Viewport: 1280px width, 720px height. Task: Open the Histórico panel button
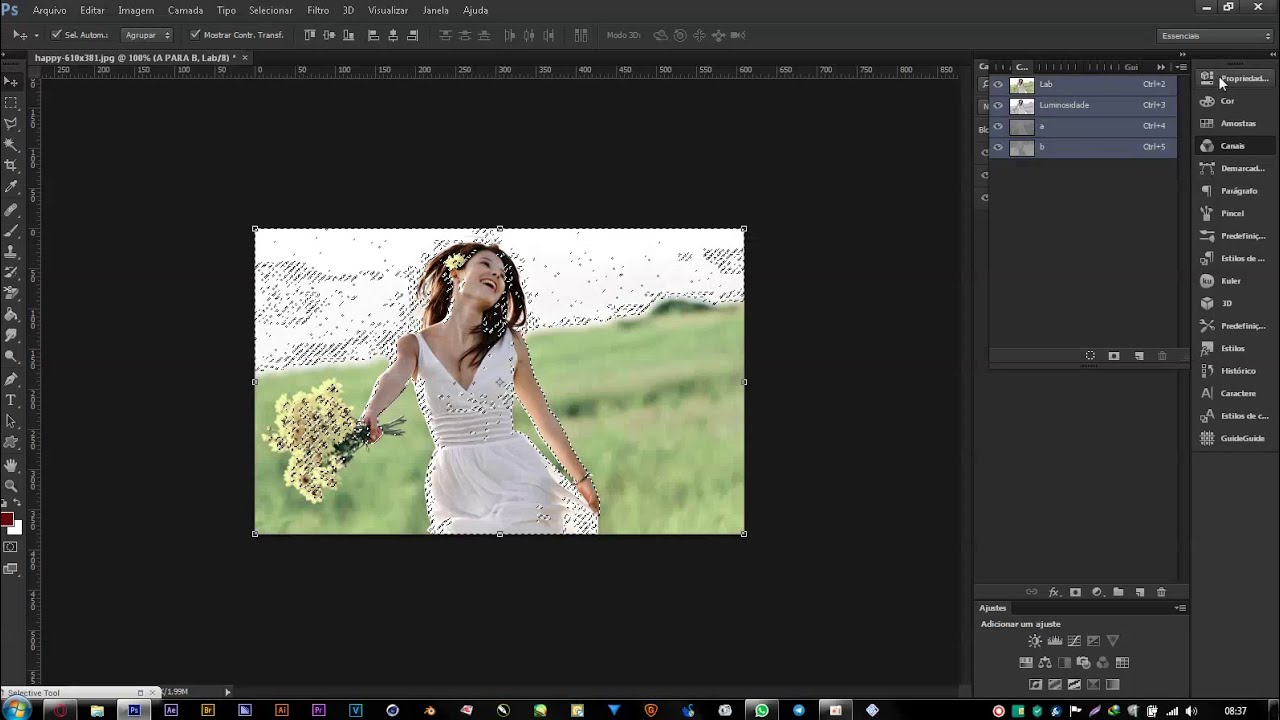point(1235,371)
